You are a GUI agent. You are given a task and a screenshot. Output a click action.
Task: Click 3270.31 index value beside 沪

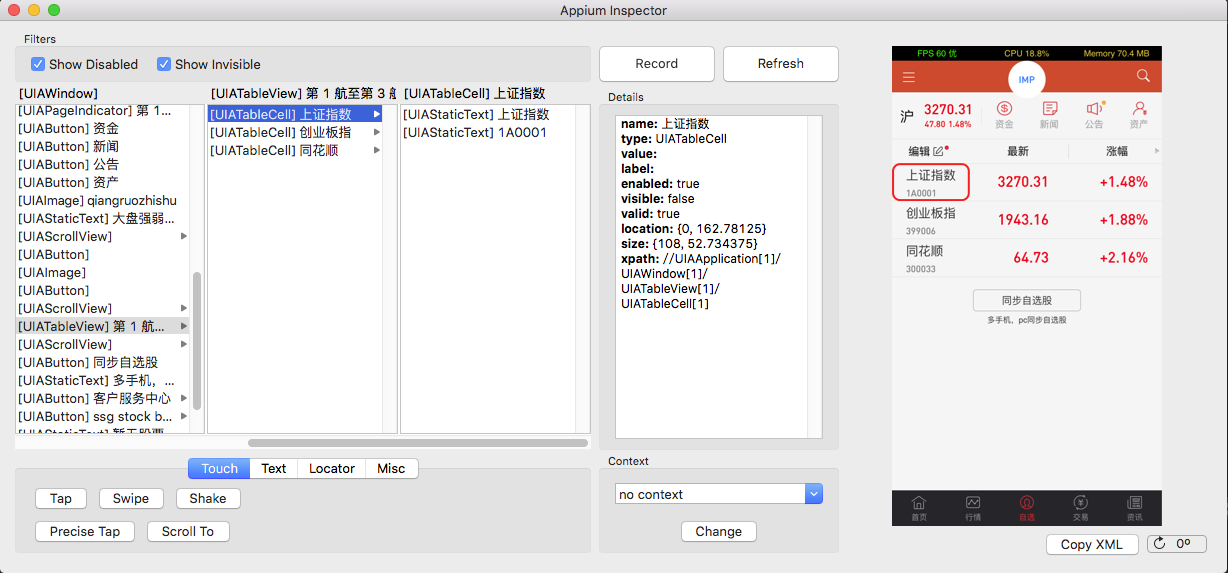coord(947,109)
